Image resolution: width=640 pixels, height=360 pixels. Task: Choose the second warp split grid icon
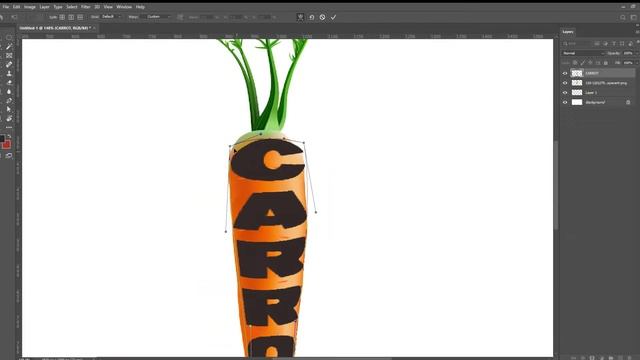click(71, 17)
